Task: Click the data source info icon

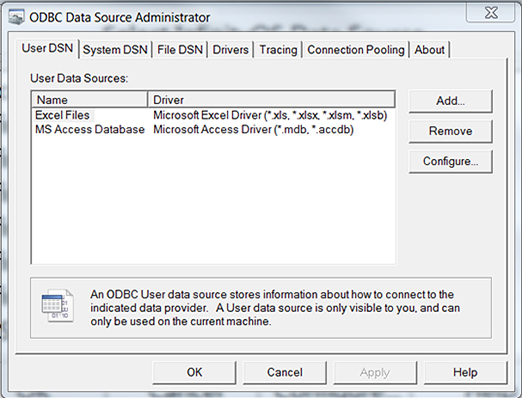Action: (x=57, y=306)
